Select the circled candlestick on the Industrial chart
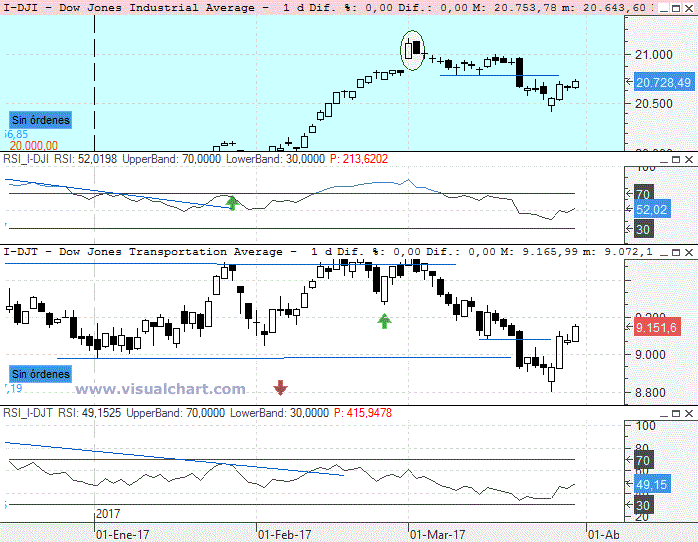Viewport: 698px width, 542px height. [413, 50]
